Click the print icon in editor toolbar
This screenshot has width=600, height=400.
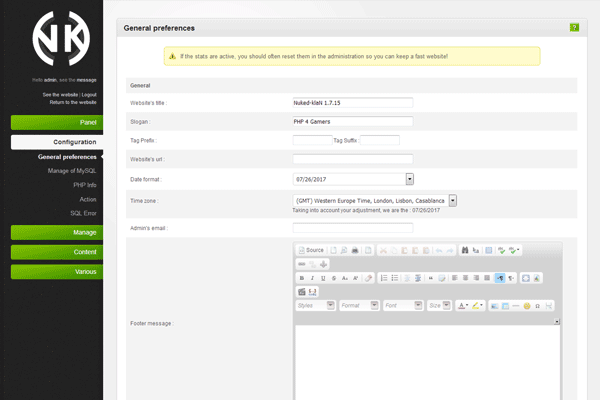pos(354,249)
